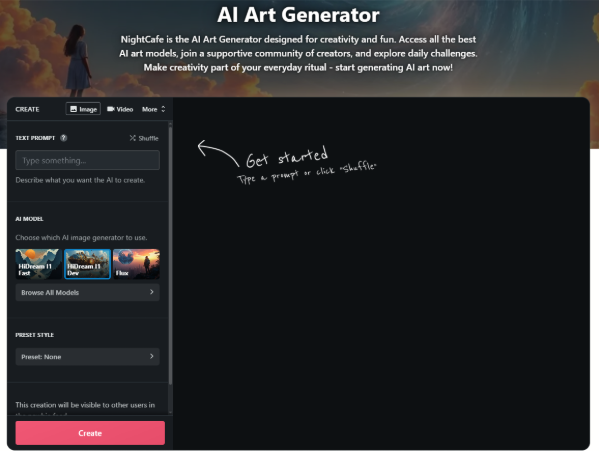Image resolution: width=599 pixels, height=451 pixels.
Task: Click the CREATE panel heading
Action: click(x=27, y=109)
